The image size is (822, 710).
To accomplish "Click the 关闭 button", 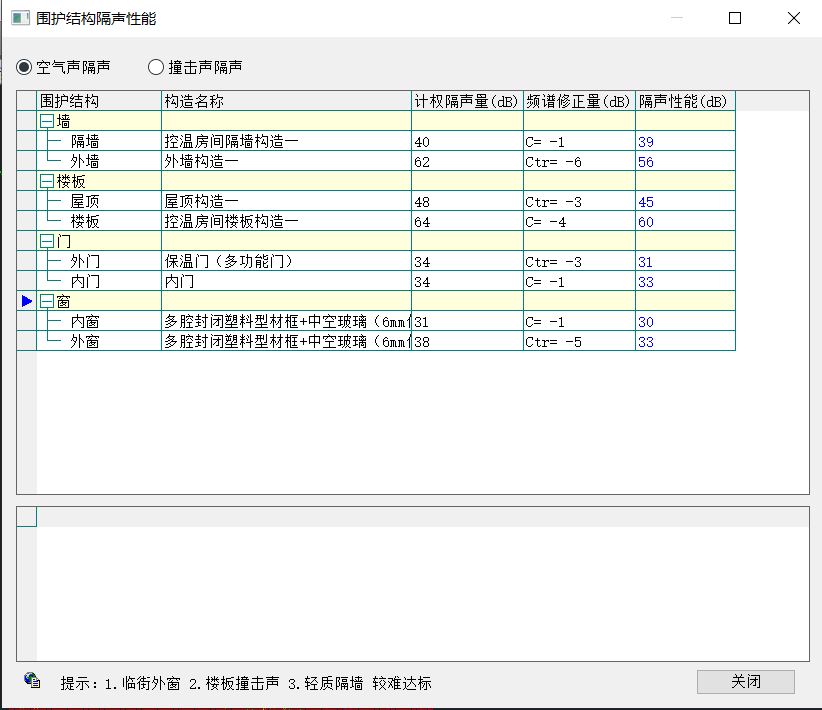I will [x=745, y=682].
